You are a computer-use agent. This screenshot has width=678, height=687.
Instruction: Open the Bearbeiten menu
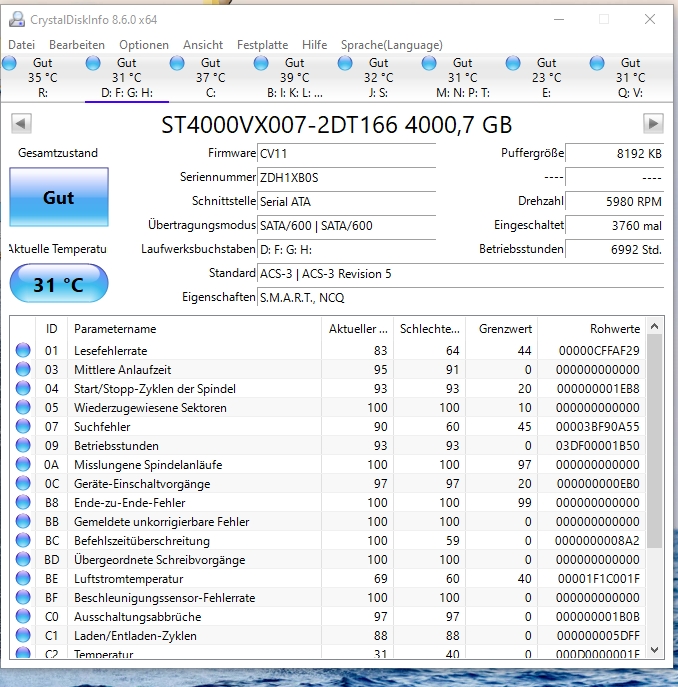[77, 45]
